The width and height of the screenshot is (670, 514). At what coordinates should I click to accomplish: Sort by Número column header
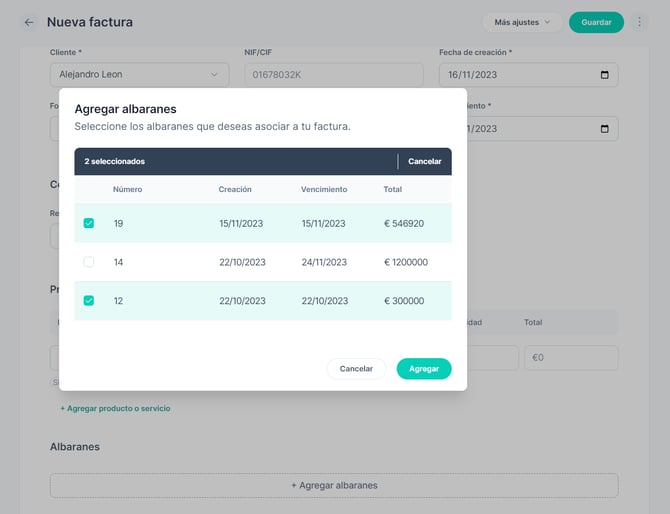(127, 189)
